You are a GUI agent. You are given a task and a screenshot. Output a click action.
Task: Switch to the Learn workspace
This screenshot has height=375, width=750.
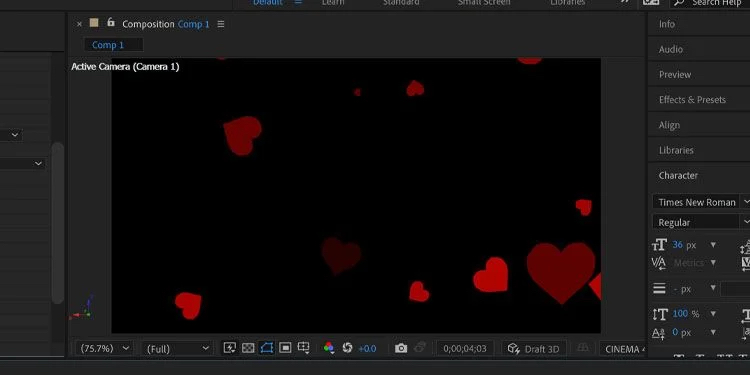click(332, 2)
